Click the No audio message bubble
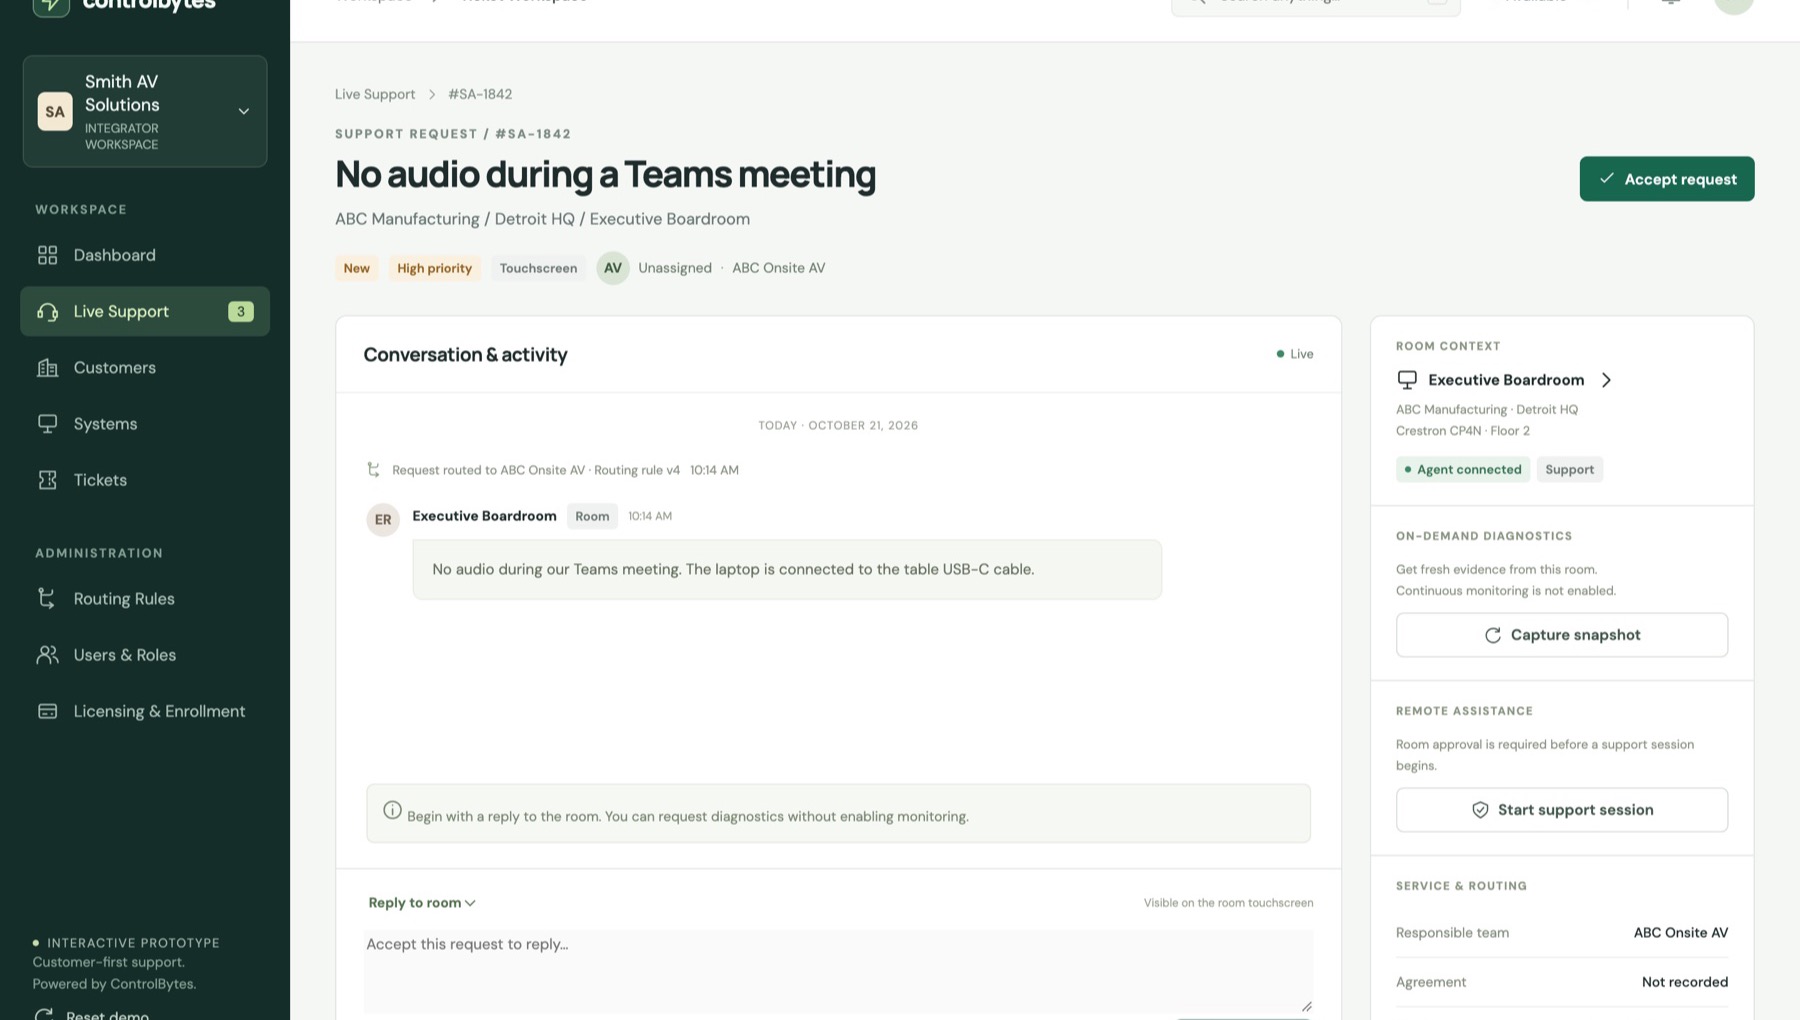This screenshot has height=1020, width=1800. coord(787,570)
